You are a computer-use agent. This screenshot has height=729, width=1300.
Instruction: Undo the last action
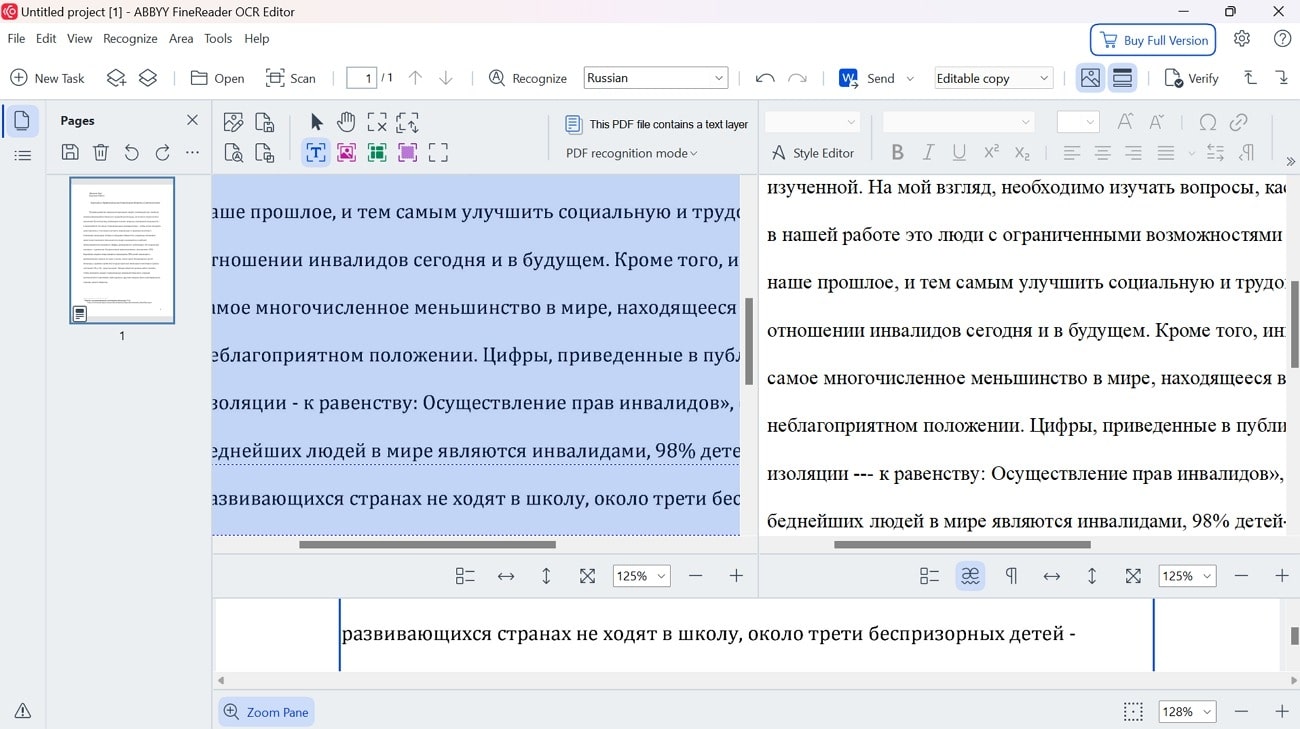coord(765,78)
